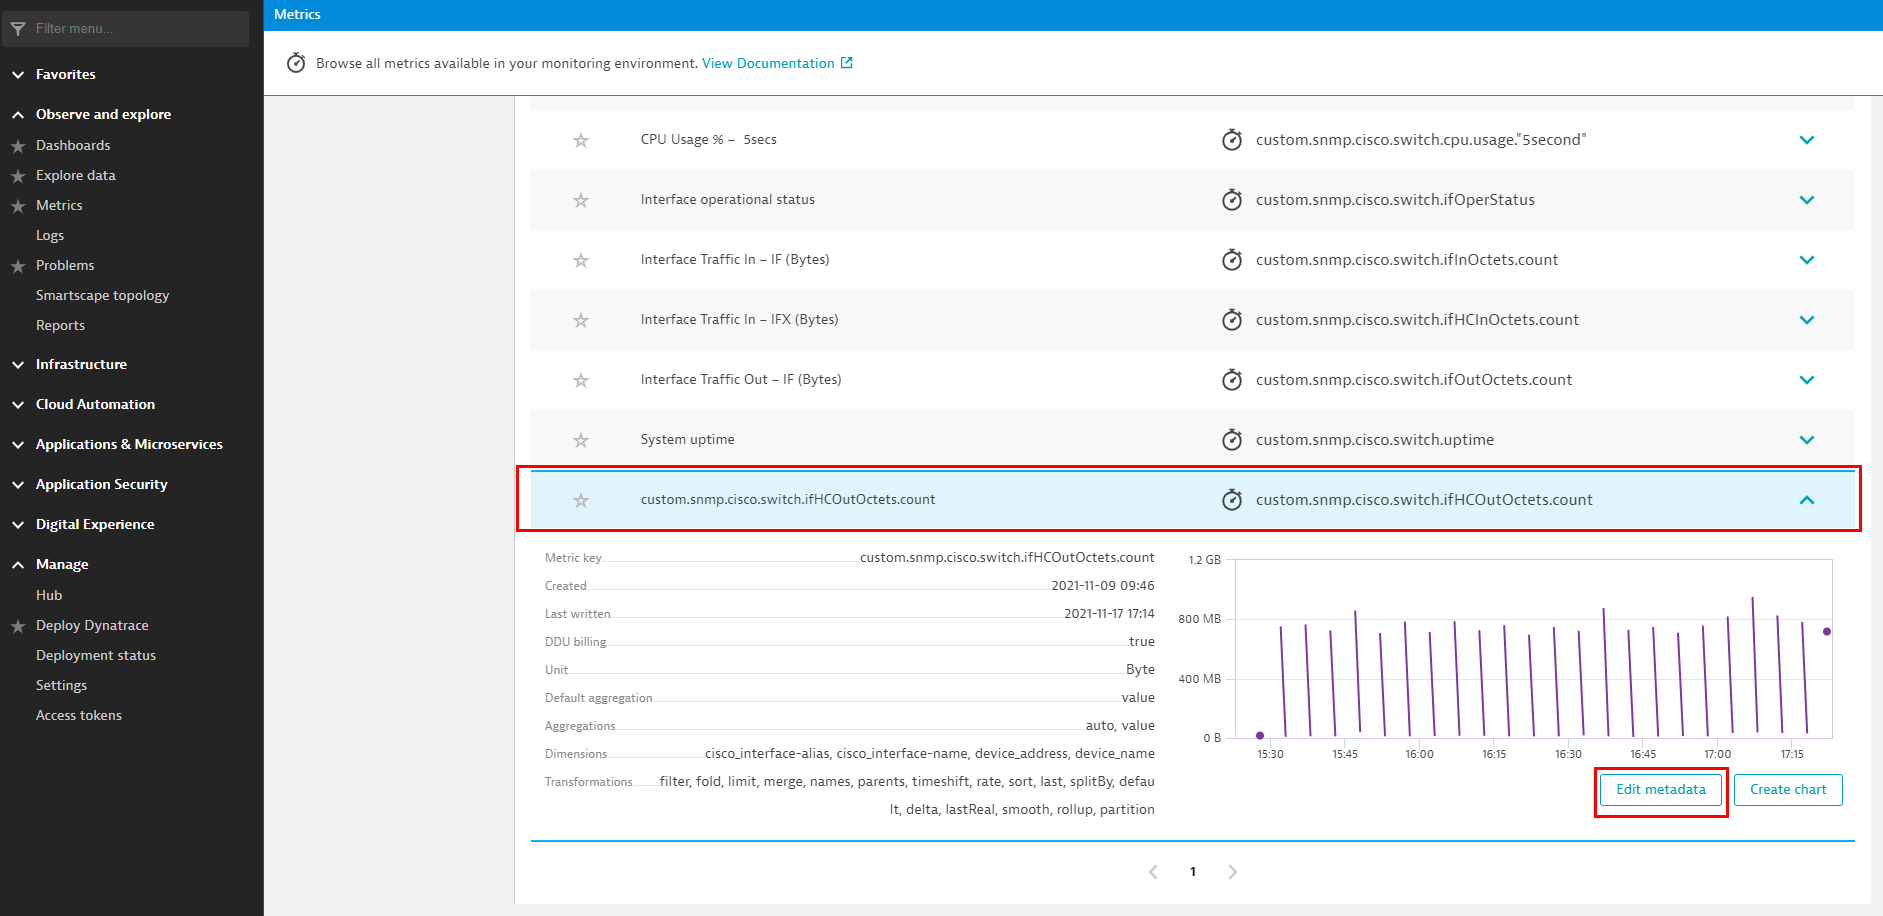The height and width of the screenshot is (916, 1883).
Task: Open Hub under Manage
Action: pos(49,595)
